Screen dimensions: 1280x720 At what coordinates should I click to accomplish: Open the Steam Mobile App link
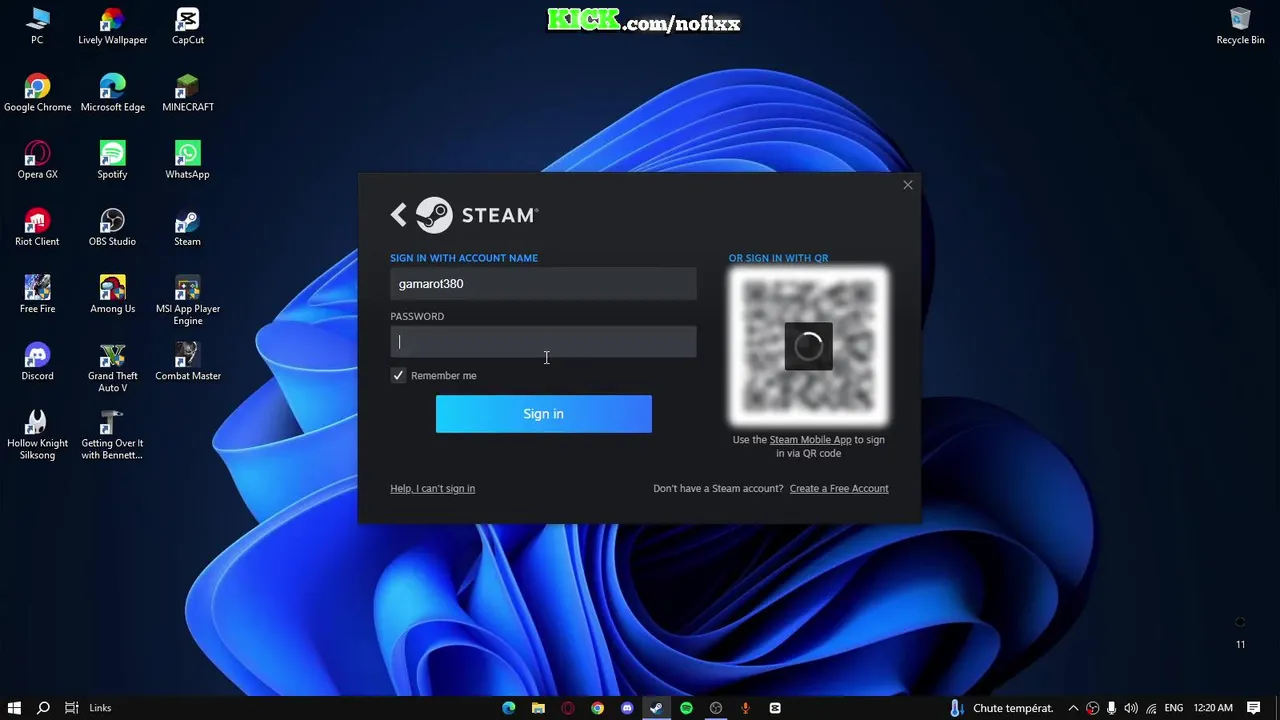[x=810, y=440]
